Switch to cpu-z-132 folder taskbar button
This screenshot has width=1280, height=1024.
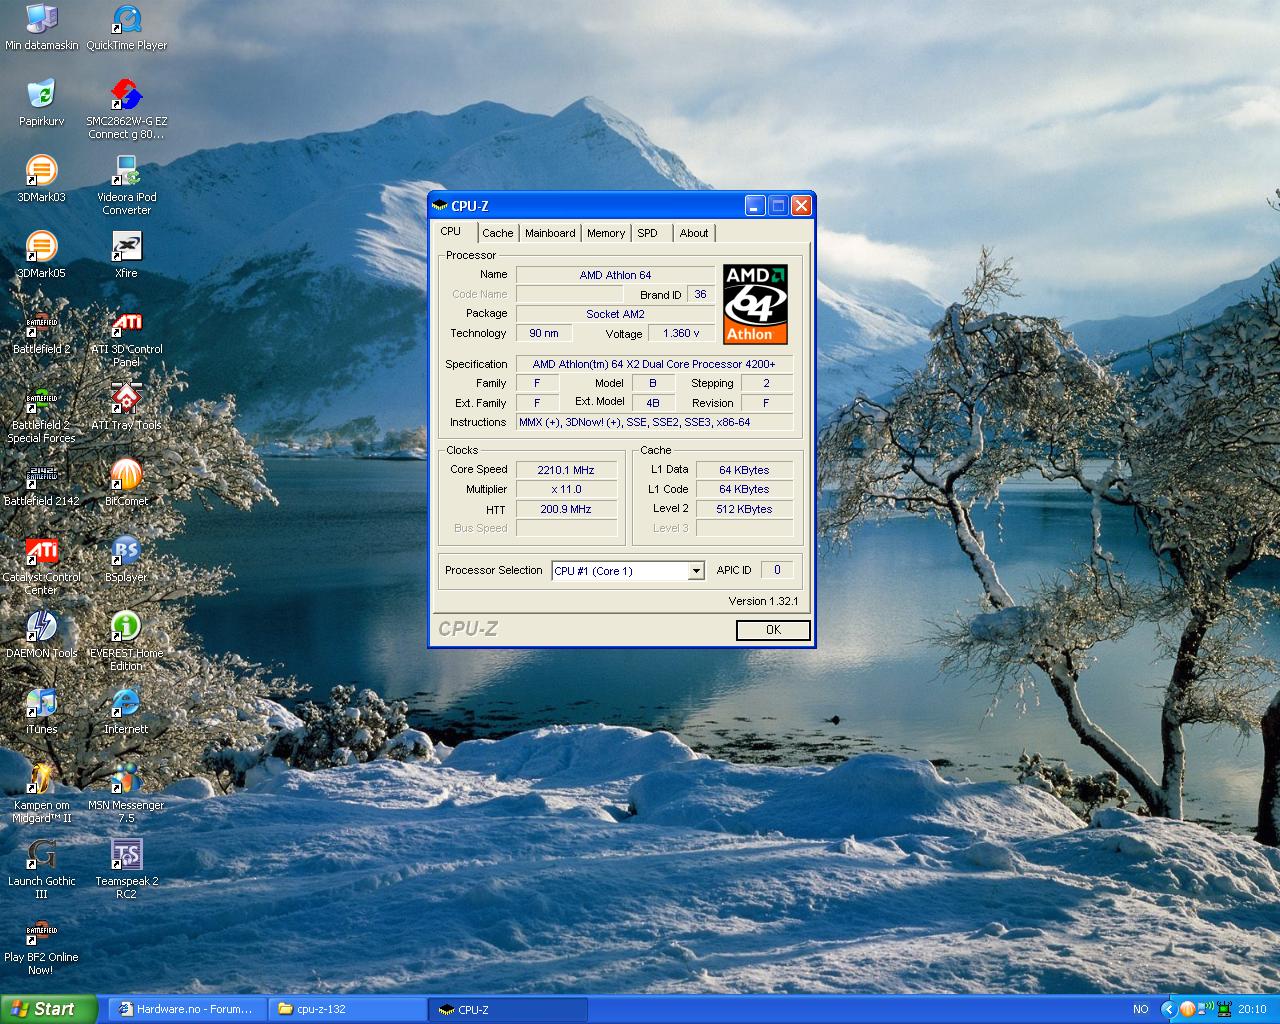coord(348,1009)
